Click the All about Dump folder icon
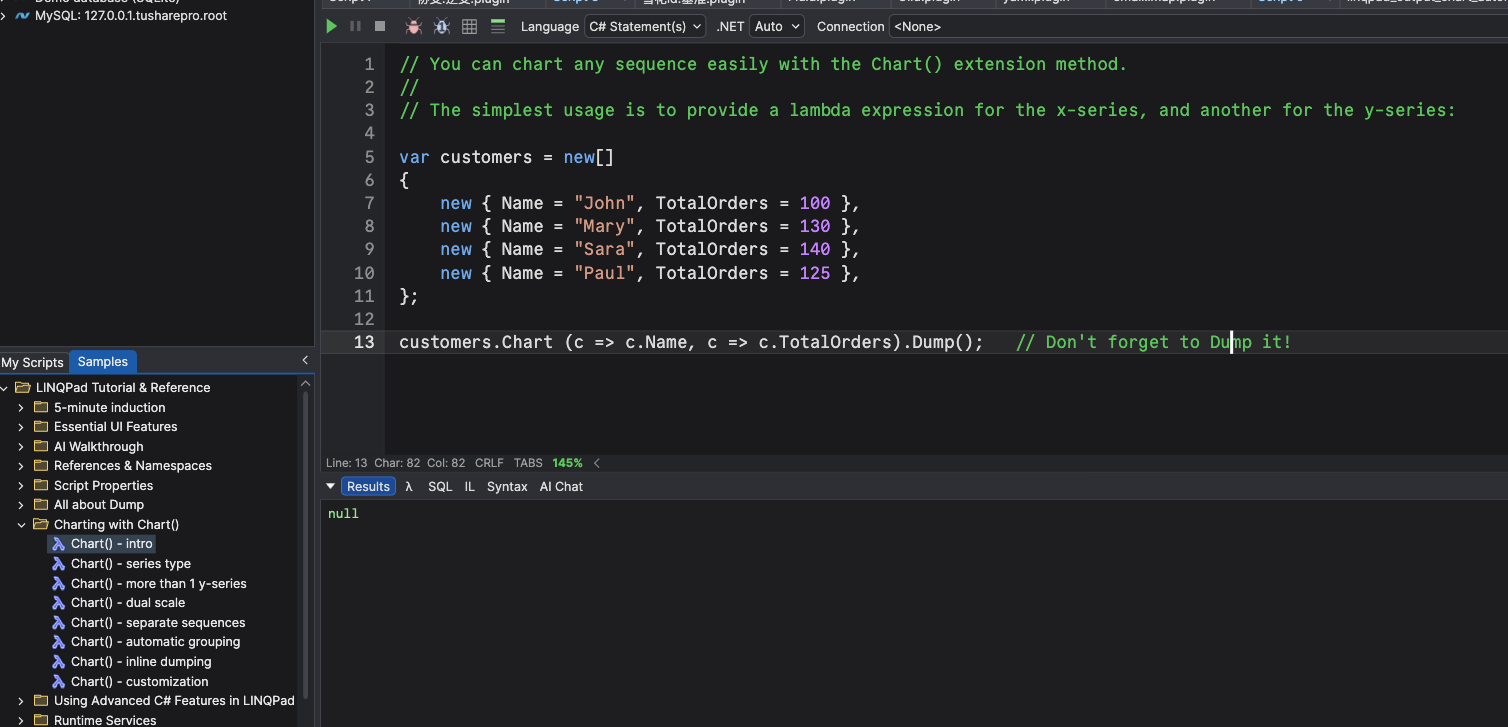The height and width of the screenshot is (727, 1508). click(41, 505)
